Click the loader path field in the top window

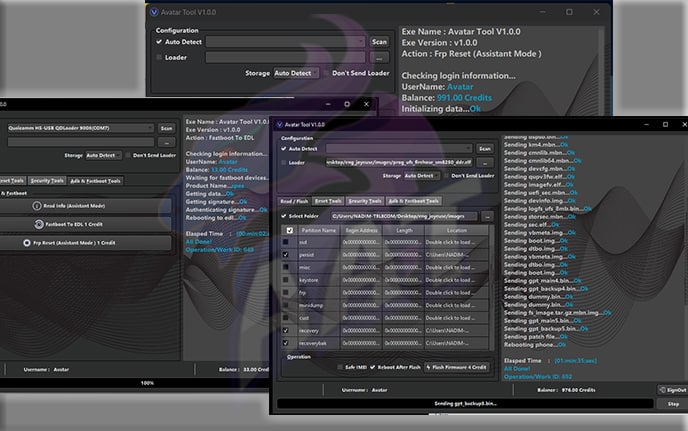tap(286, 57)
